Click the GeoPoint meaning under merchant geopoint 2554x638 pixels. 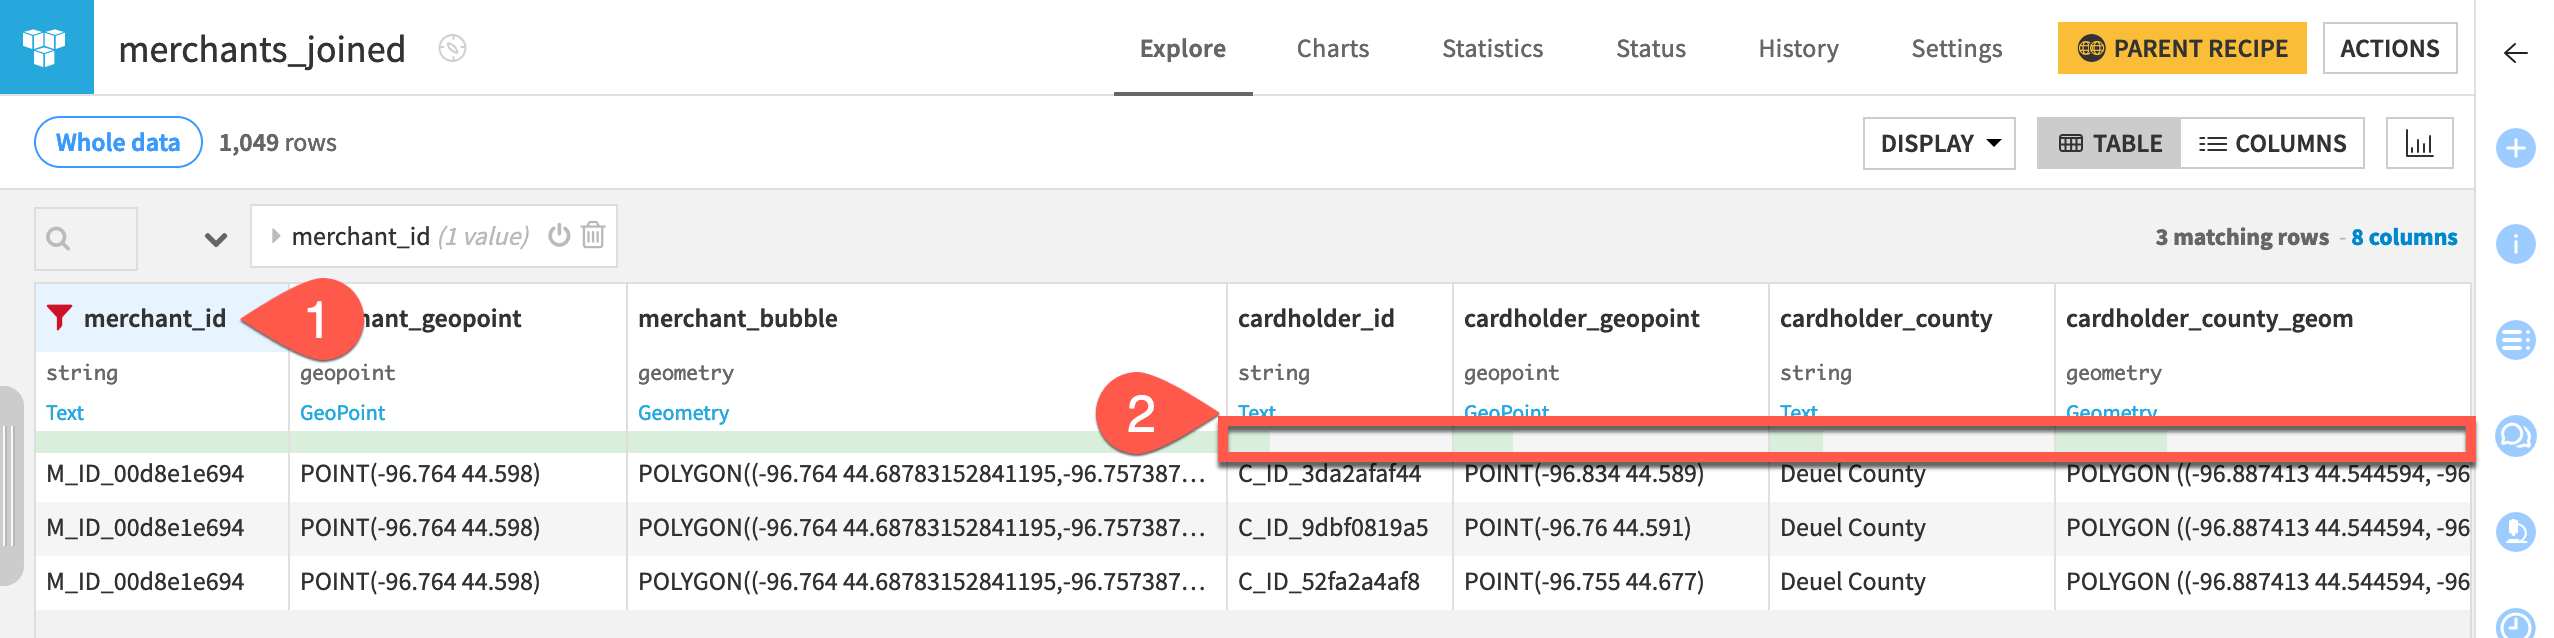[x=342, y=412]
